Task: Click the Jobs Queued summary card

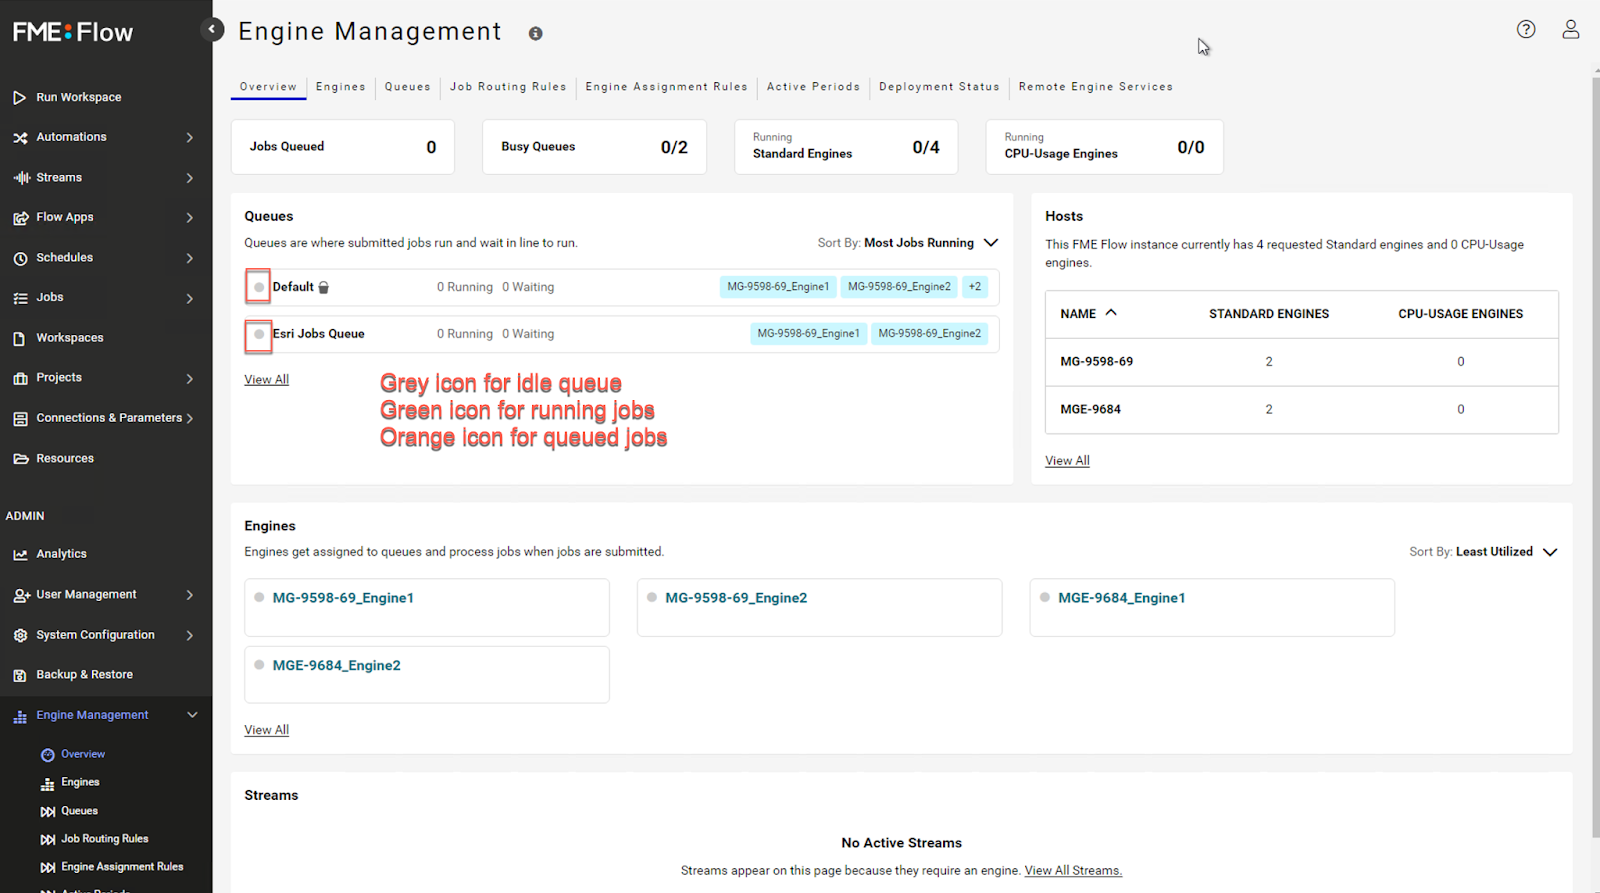Action: coord(343,147)
